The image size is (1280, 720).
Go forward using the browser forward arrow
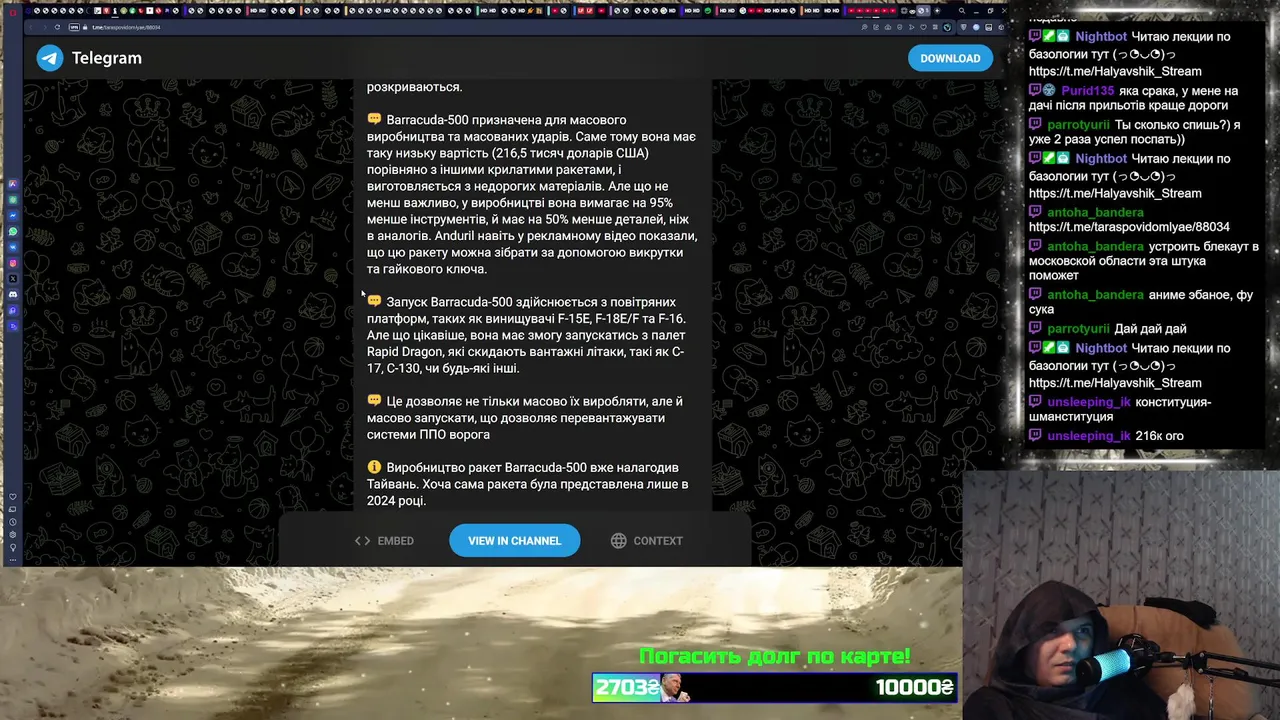click(45, 27)
